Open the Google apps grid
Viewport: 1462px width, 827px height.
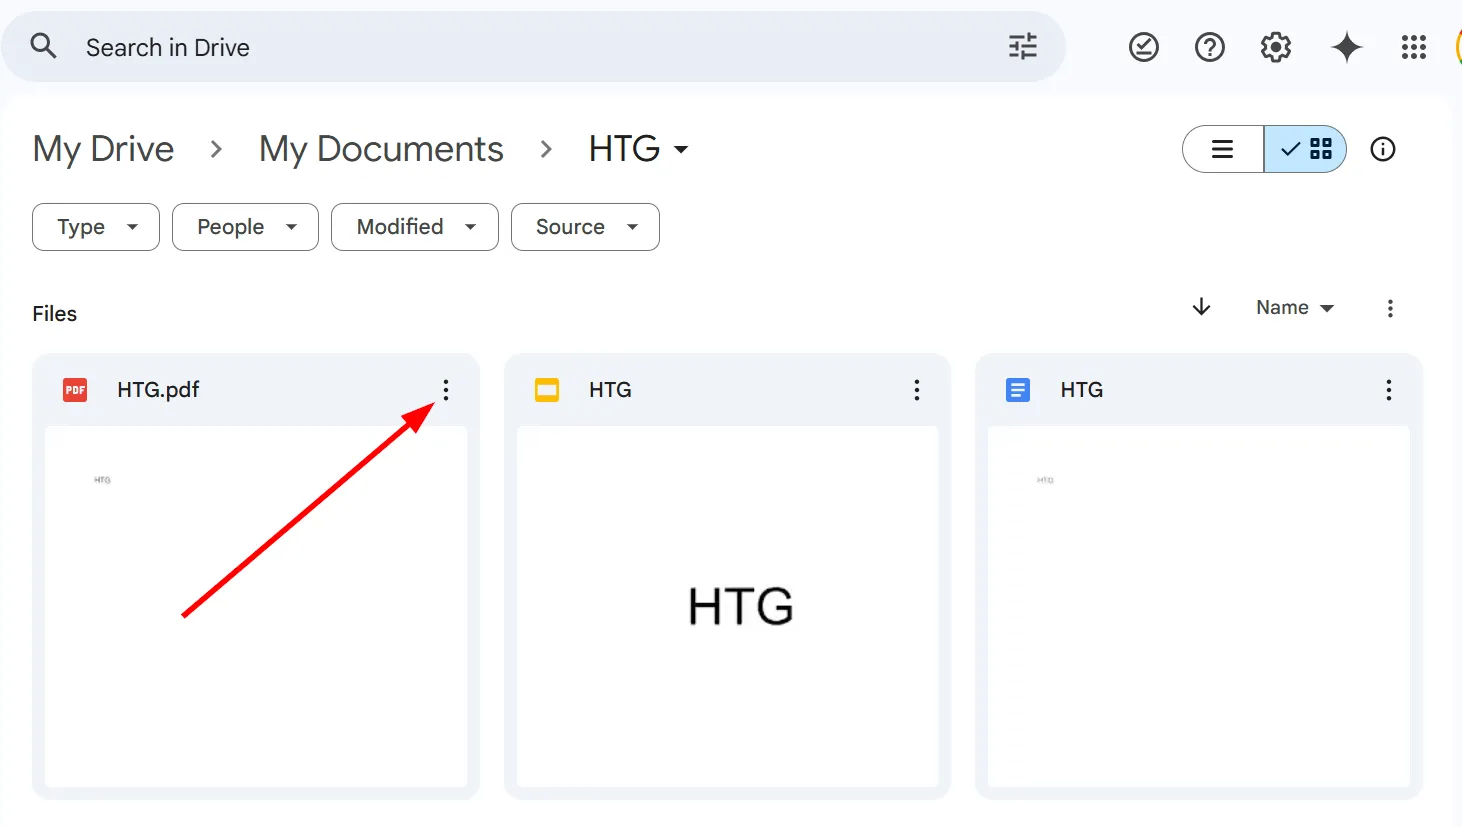click(x=1413, y=46)
